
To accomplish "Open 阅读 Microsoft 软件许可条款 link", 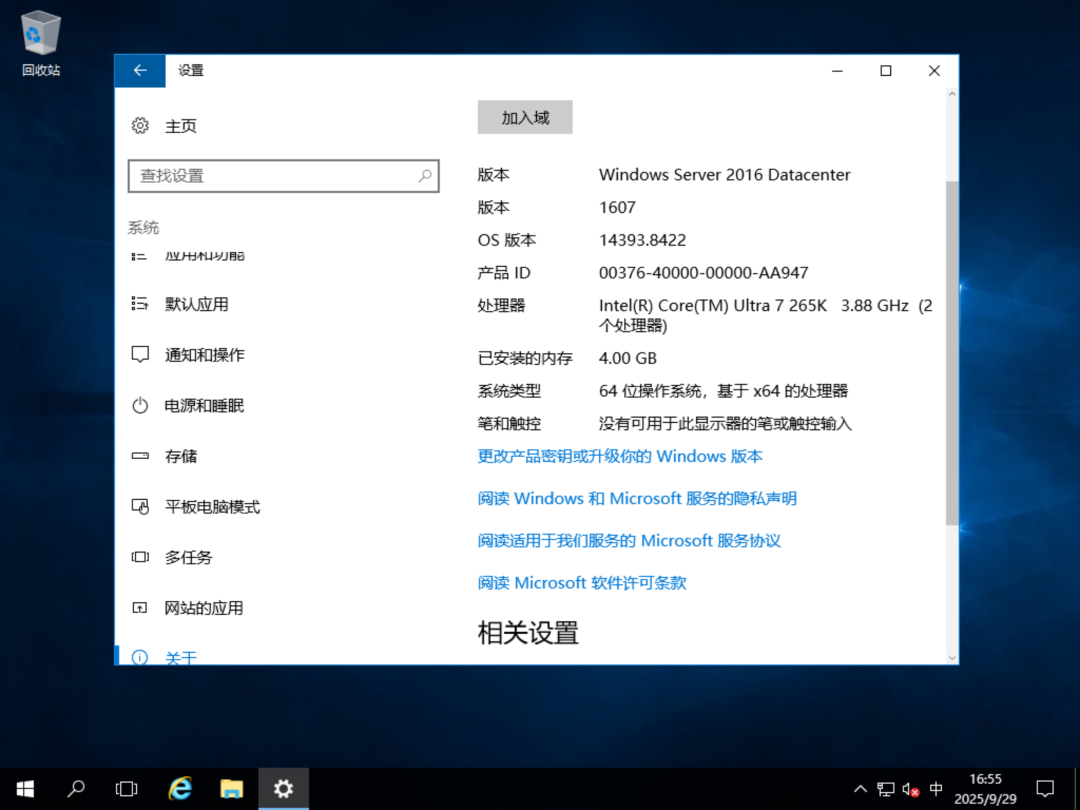I will click(x=582, y=583).
